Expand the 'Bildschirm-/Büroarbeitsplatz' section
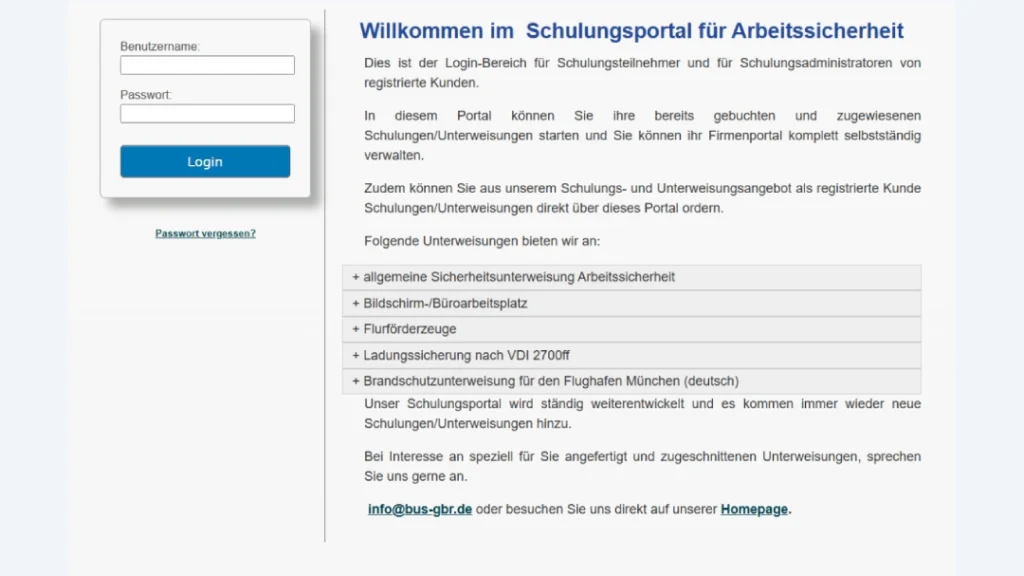The image size is (1024, 576). point(445,303)
